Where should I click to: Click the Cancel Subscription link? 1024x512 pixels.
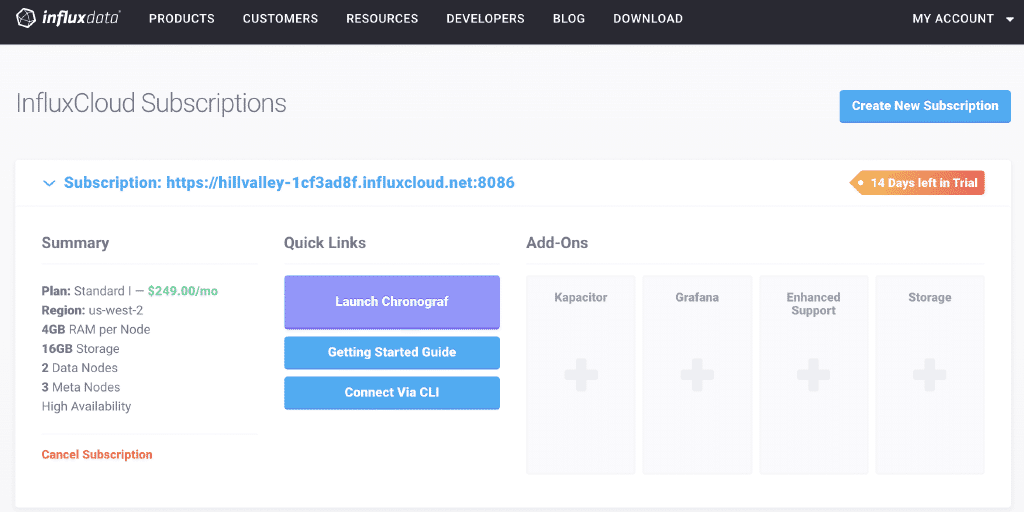pos(97,455)
